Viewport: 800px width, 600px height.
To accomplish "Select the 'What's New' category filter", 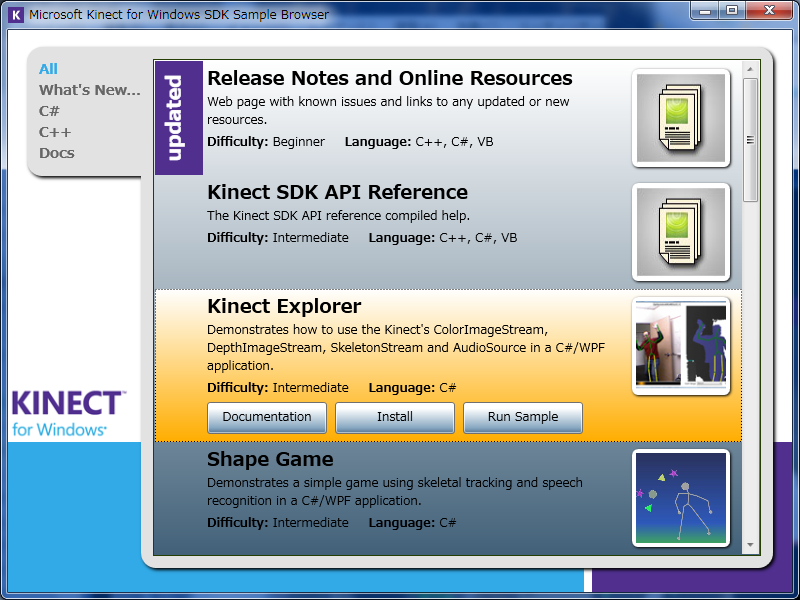I will coord(90,90).
